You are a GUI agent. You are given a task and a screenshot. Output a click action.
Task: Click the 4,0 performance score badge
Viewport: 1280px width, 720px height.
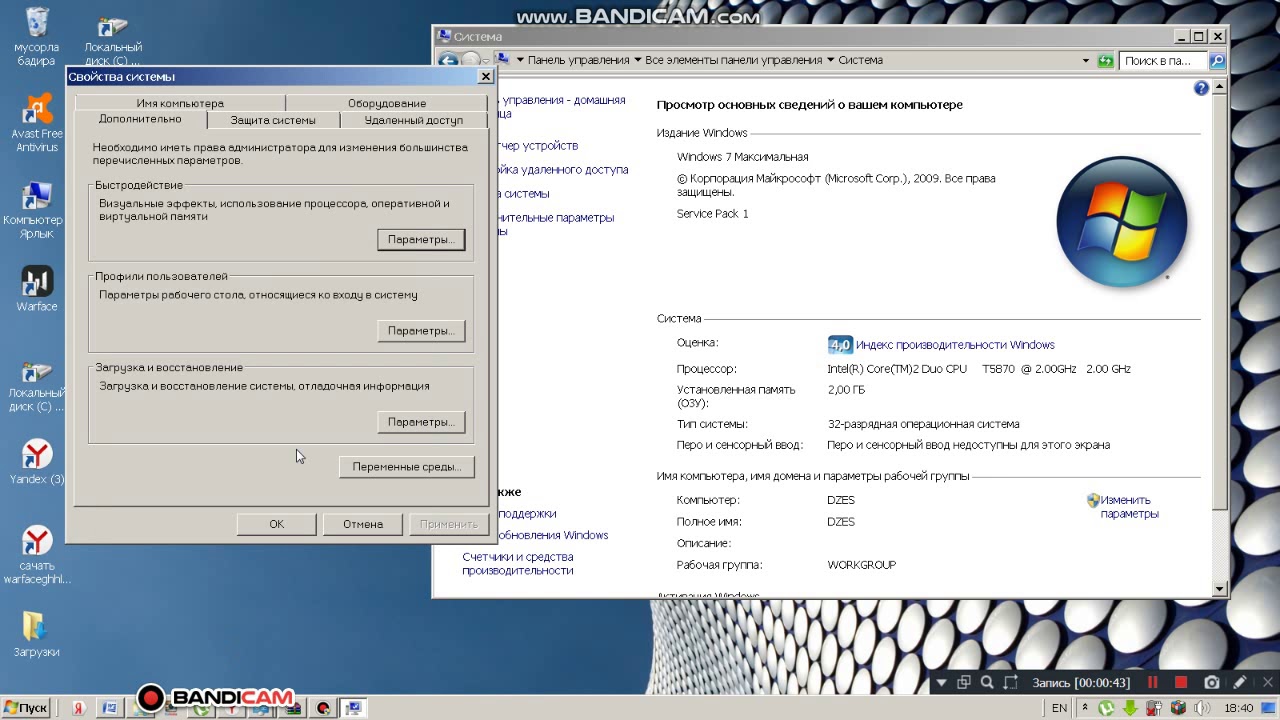tap(840, 345)
